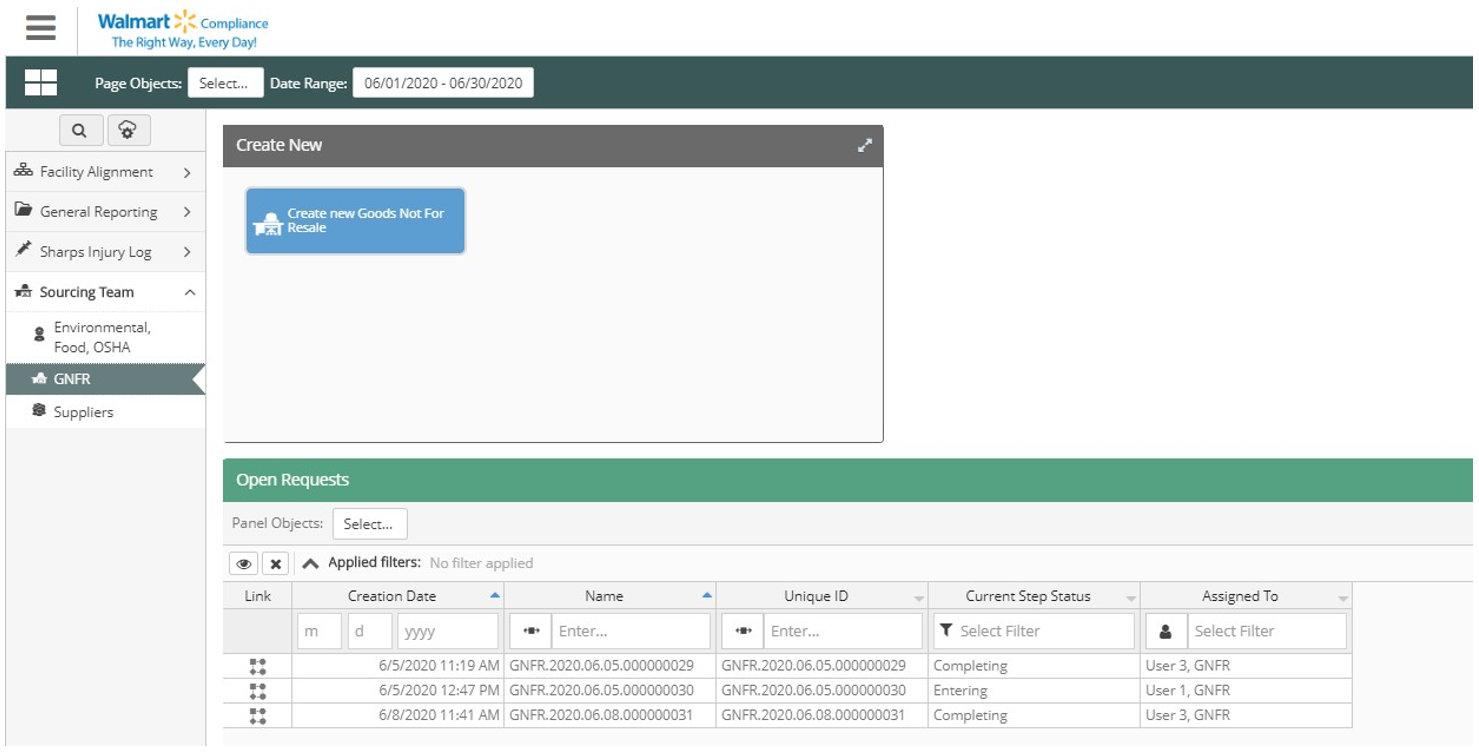The image size is (1479, 753).
Task: Click the Walmart Compliance logo
Action: click(x=183, y=29)
